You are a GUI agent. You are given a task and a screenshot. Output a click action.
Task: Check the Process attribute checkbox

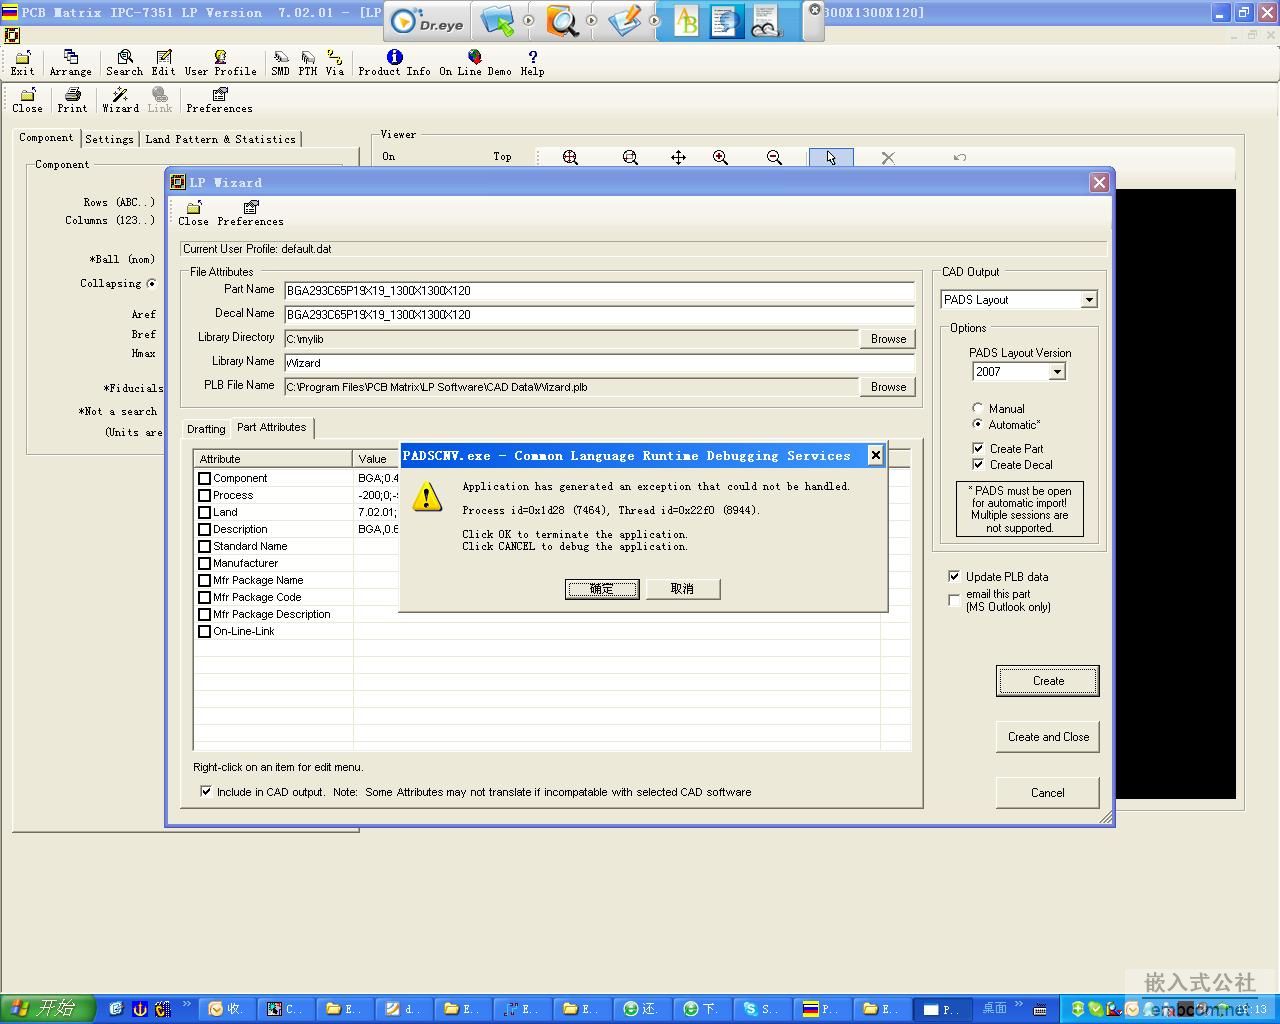point(205,496)
